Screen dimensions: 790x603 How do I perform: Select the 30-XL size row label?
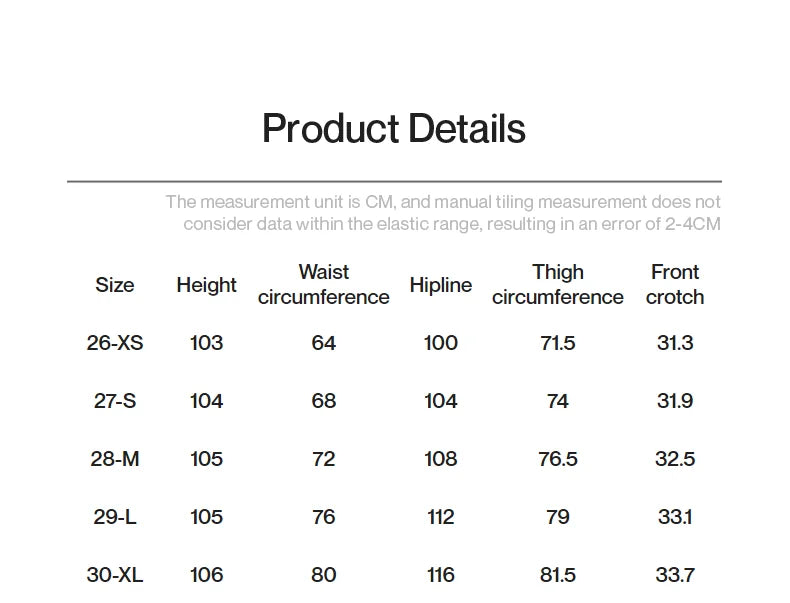coord(115,575)
